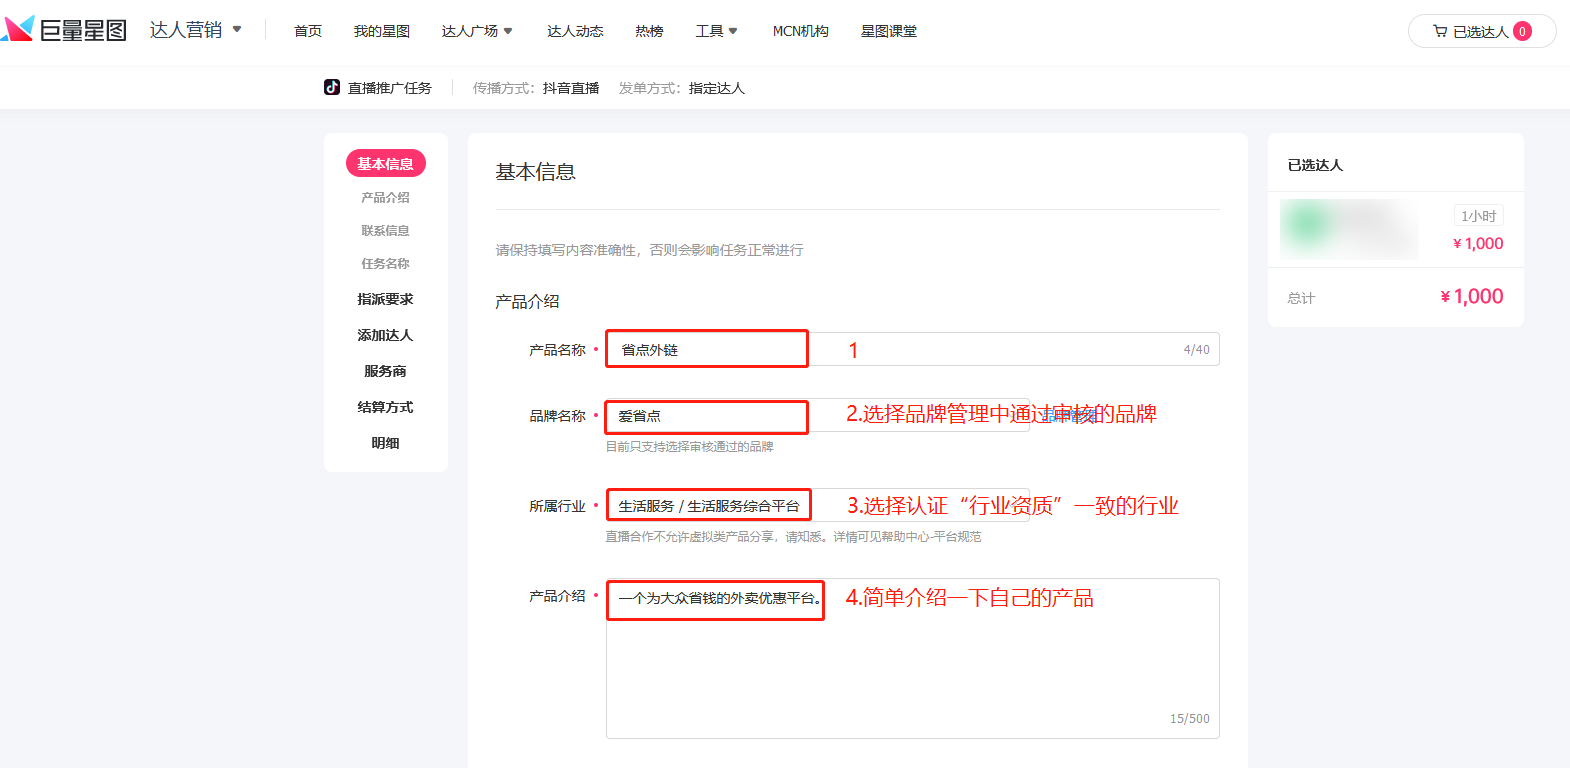Open MCN机构 navigation item
The width and height of the screenshot is (1570, 768).
pos(800,31)
